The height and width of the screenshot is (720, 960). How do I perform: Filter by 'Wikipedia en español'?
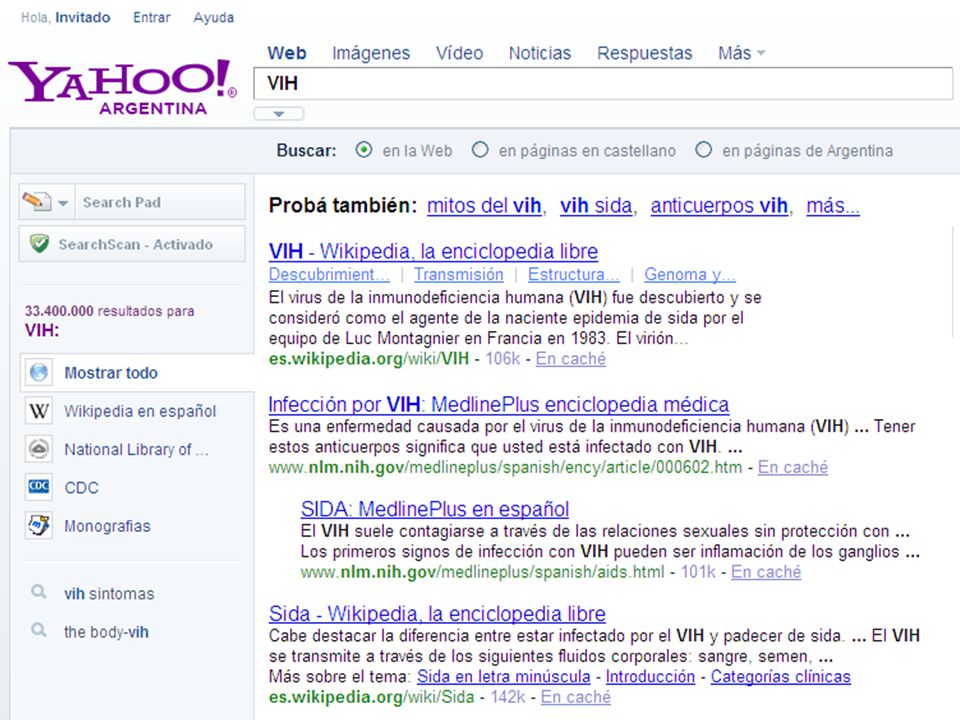coord(140,411)
